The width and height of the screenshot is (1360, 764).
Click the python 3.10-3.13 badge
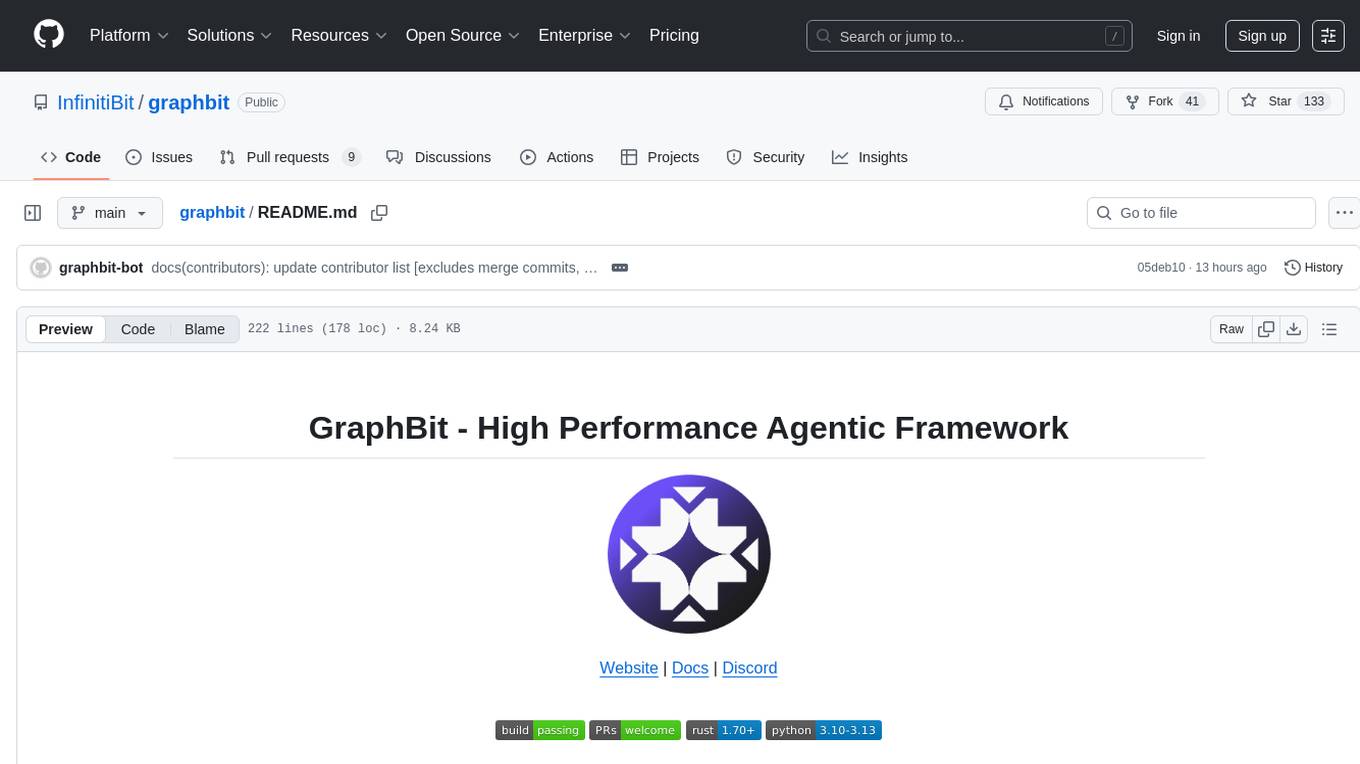point(823,730)
